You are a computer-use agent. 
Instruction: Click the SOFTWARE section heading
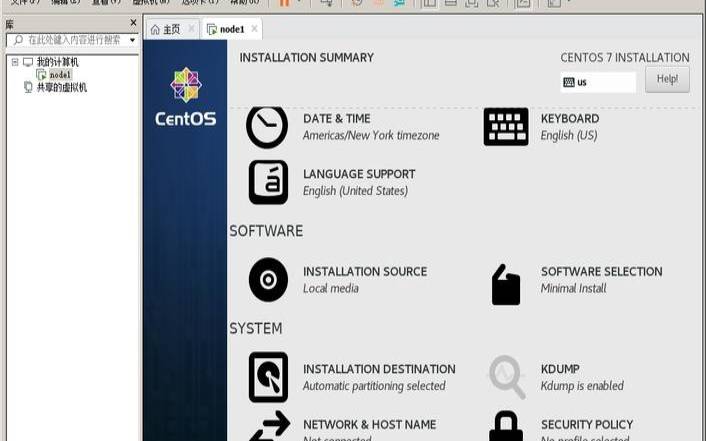(x=266, y=231)
